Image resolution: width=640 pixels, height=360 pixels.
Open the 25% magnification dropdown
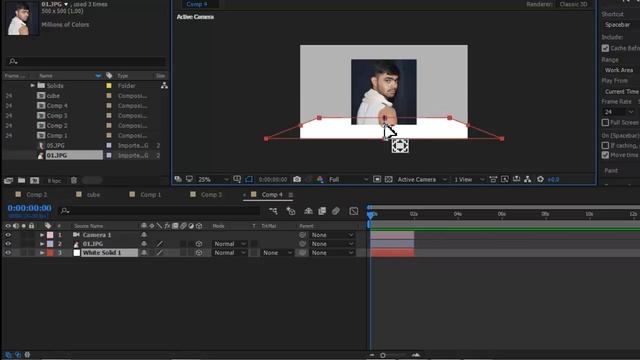(x=213, y=179)
